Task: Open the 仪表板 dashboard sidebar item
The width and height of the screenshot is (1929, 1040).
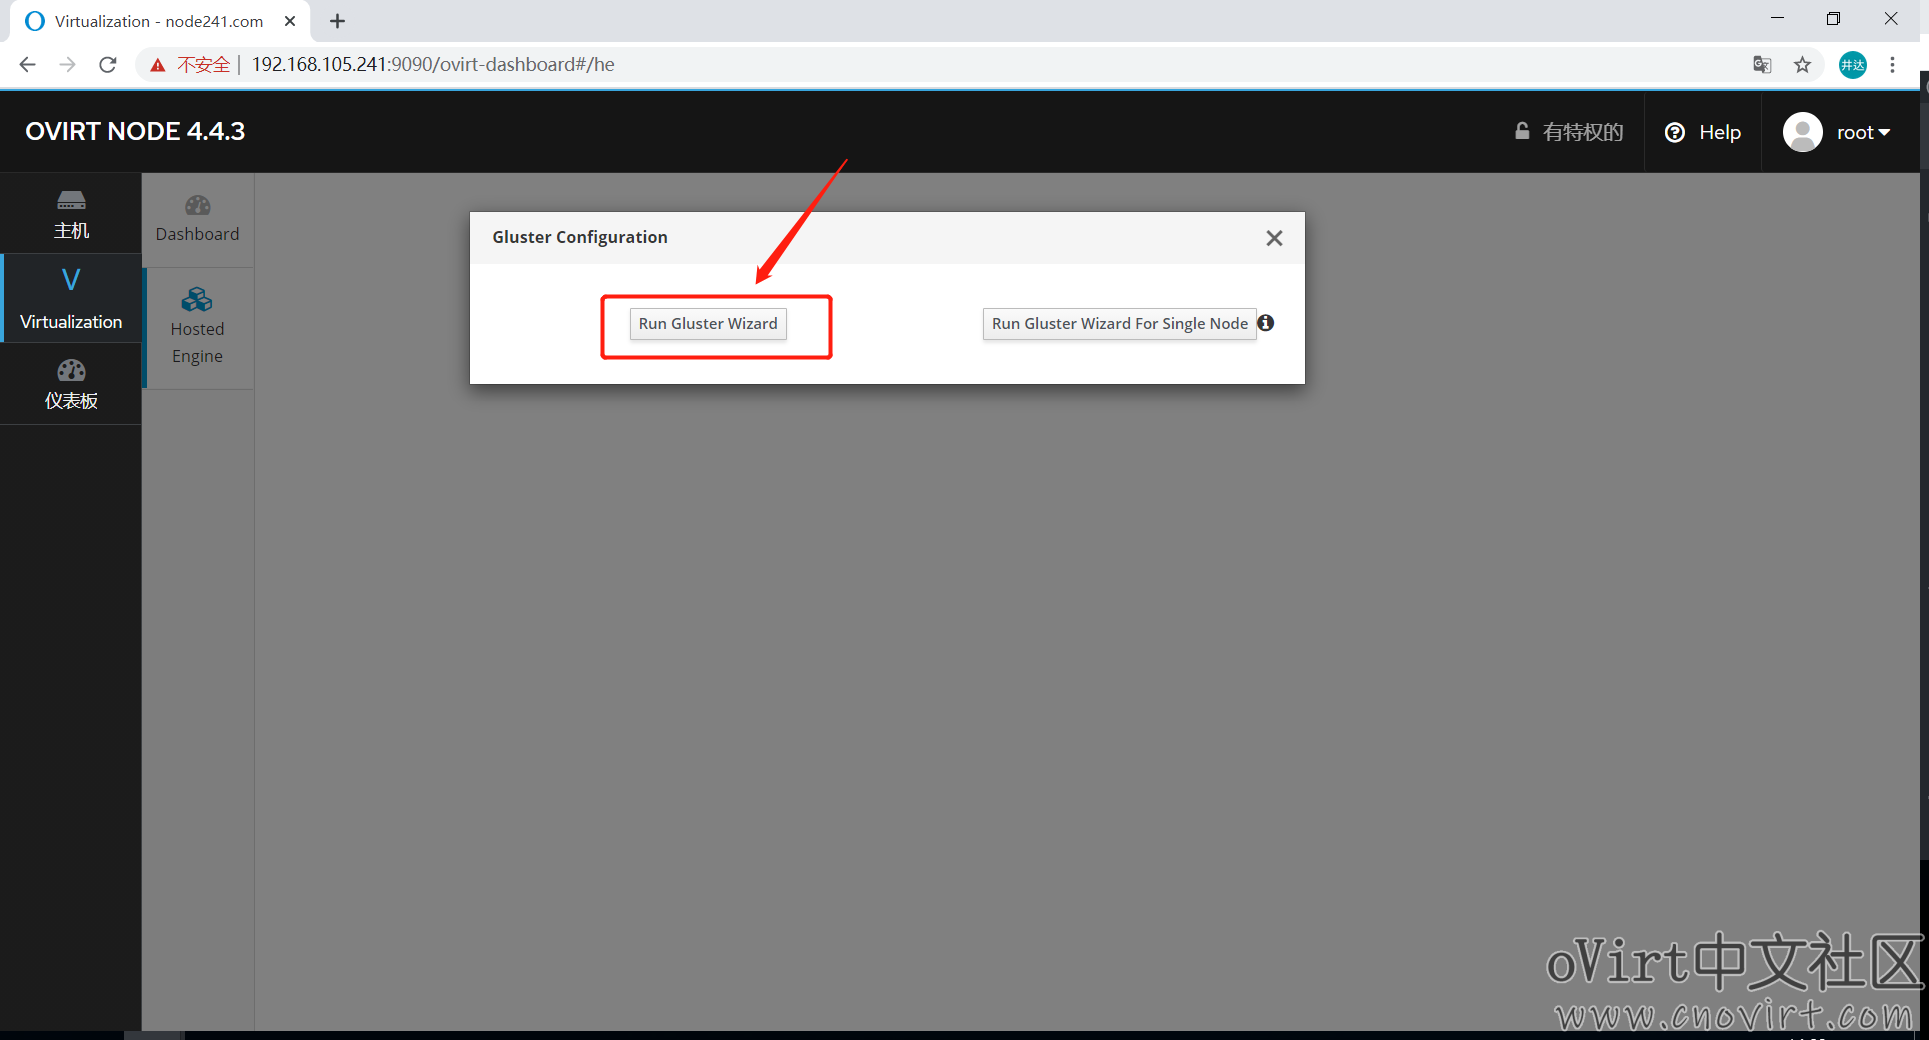Action: pos(71,384)
